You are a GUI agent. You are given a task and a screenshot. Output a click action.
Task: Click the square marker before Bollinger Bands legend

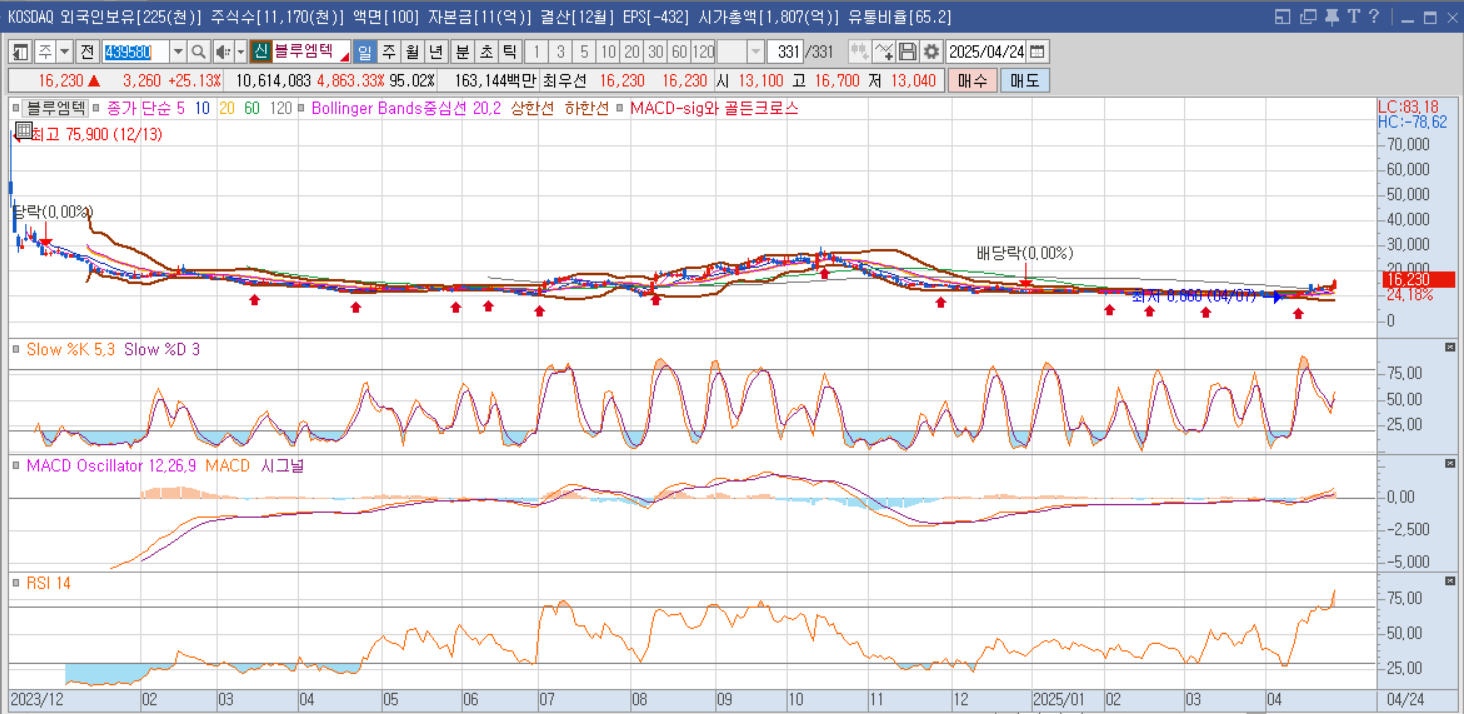[302, 108]
